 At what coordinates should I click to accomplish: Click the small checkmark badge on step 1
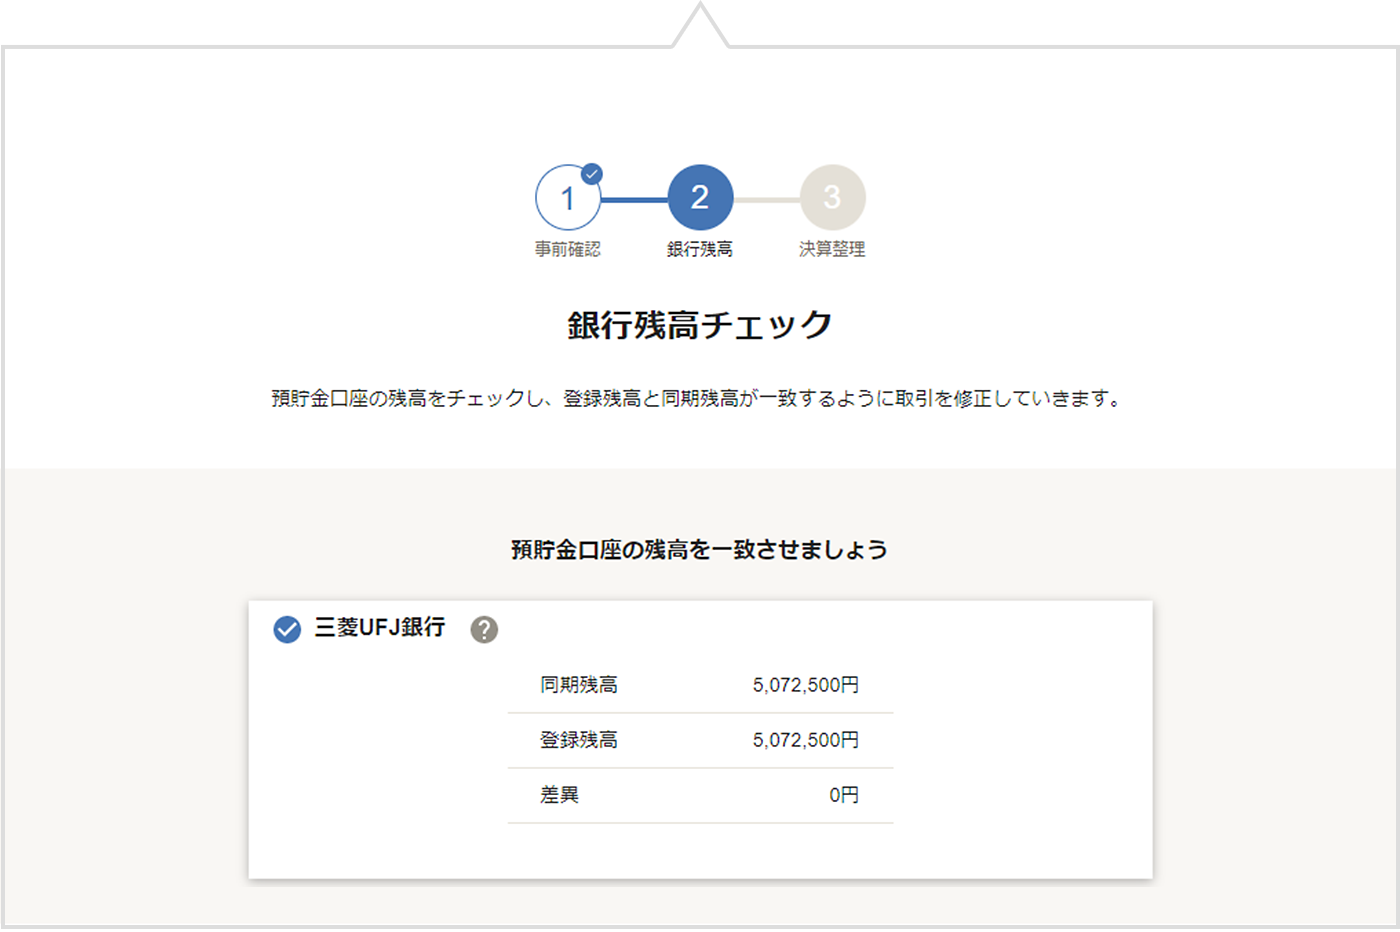tap(592, 174)
